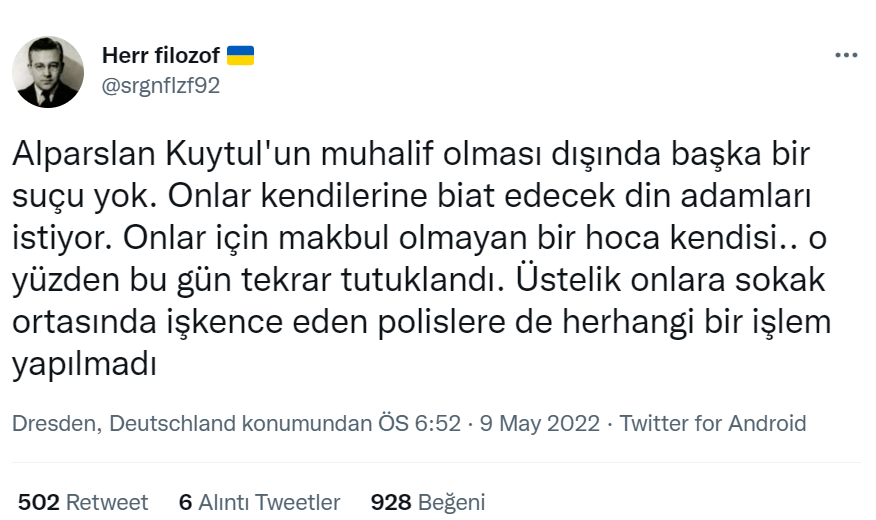The image size is (876, 520).
Task: Click the name Alparslan Kuytul'un in the tweet
Action: [150, 156]
